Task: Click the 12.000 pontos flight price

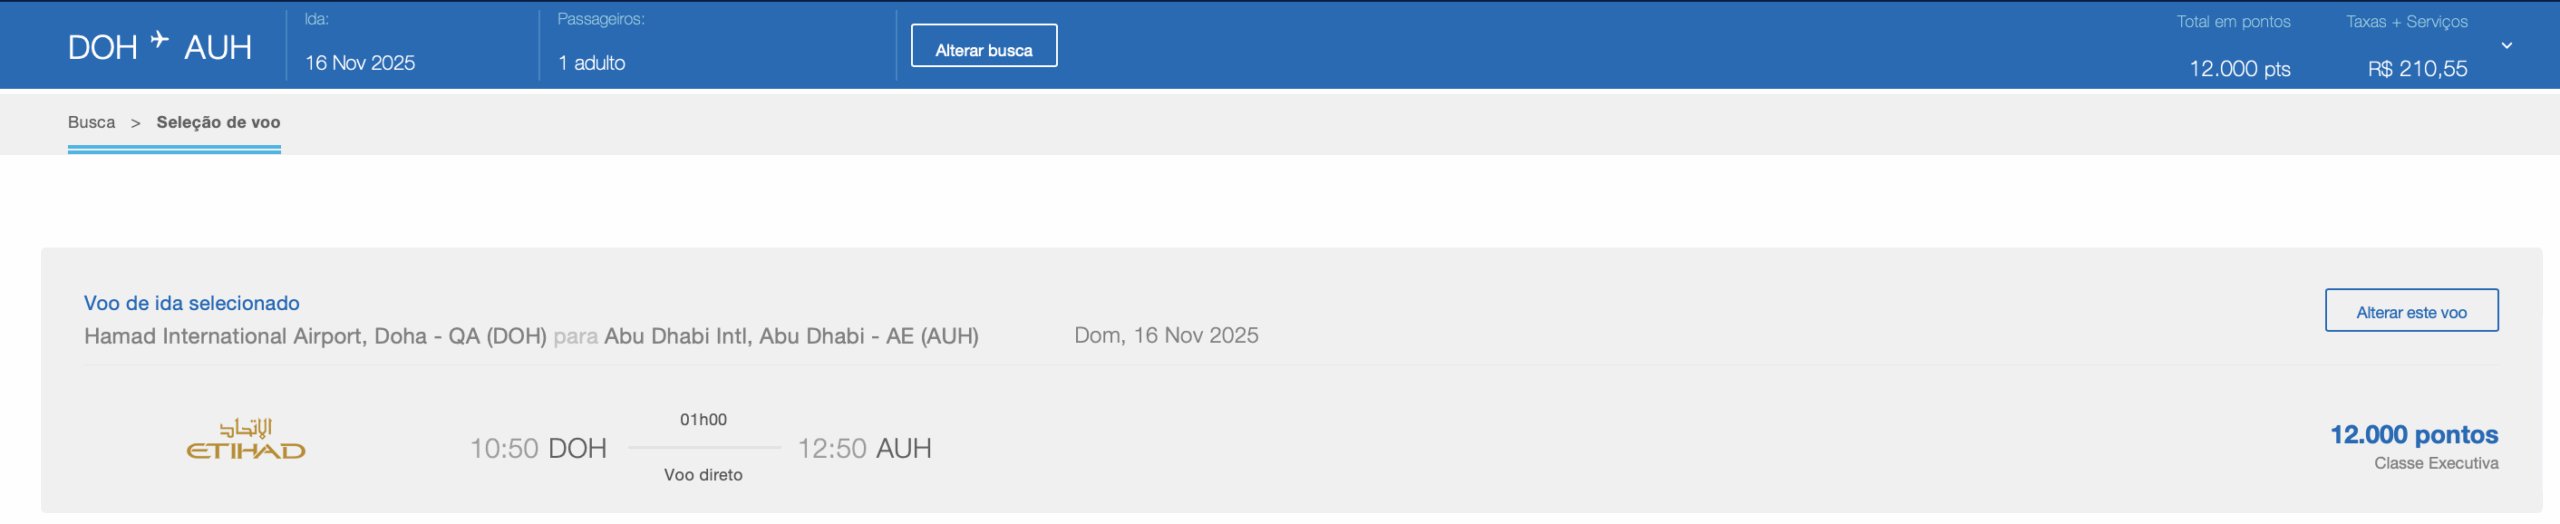Action: click(2413, 435)
